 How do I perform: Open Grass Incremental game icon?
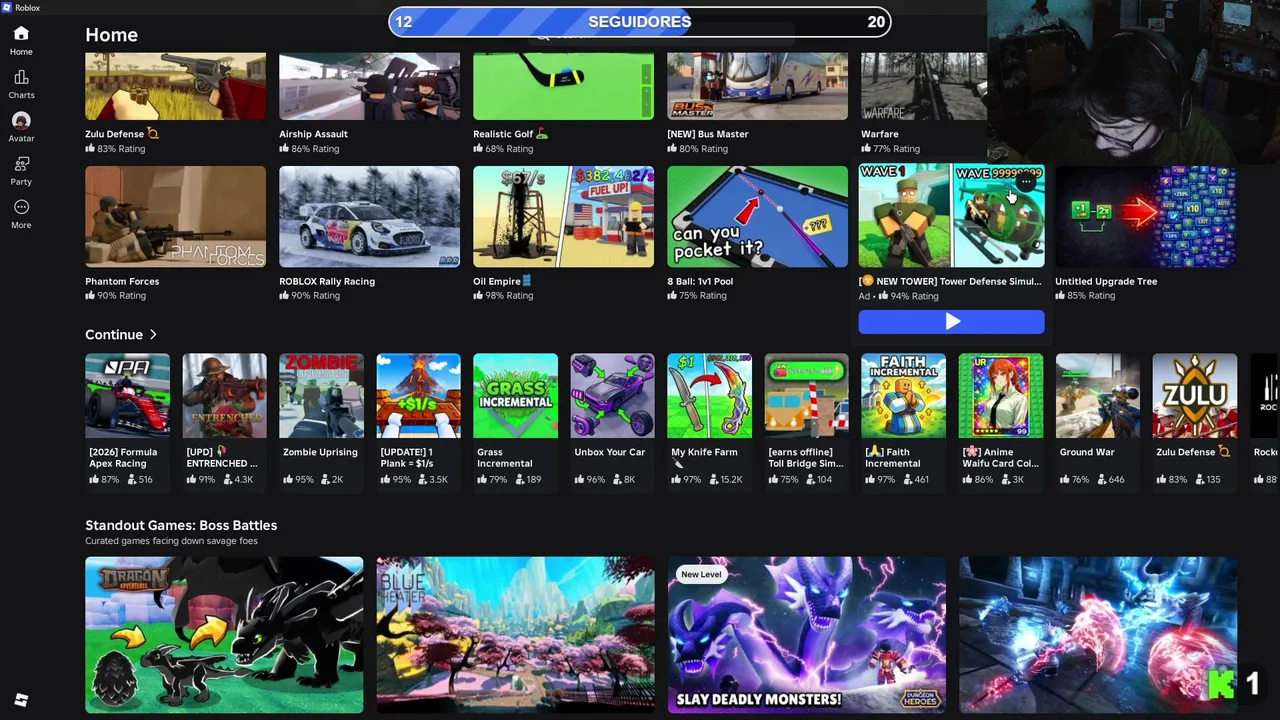(x=515, y=395)
